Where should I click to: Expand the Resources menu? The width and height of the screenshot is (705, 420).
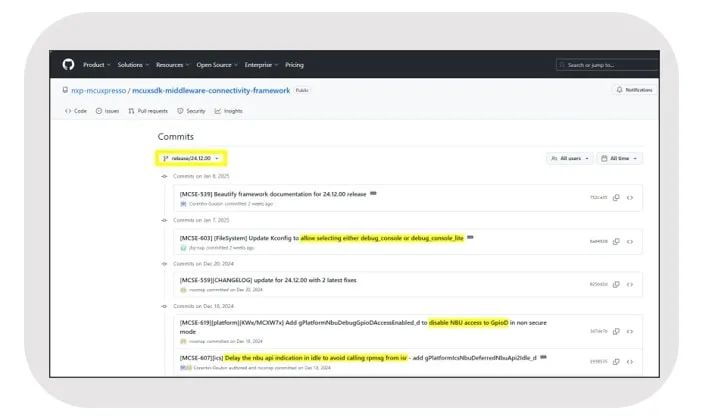173,65
